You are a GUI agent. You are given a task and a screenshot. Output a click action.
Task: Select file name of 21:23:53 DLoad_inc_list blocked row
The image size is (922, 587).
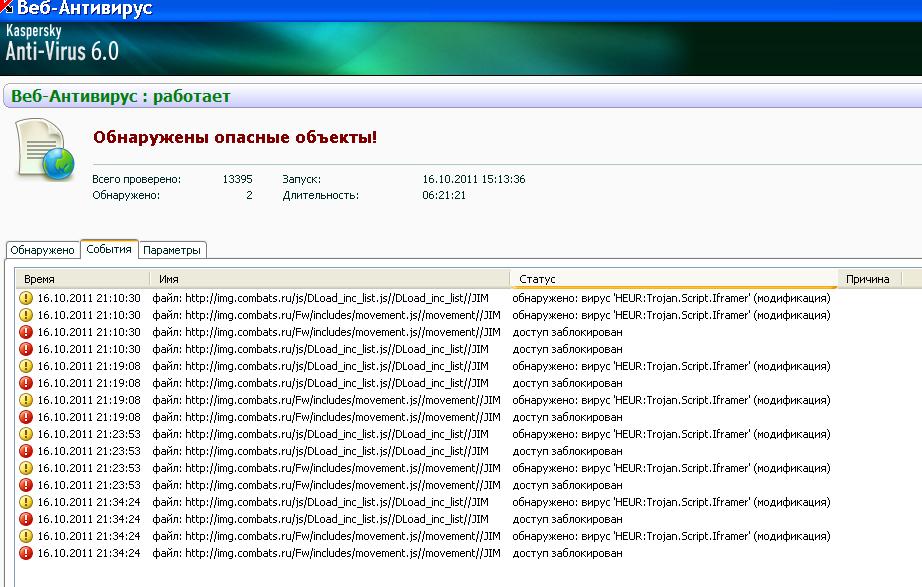tap(320, 452)
